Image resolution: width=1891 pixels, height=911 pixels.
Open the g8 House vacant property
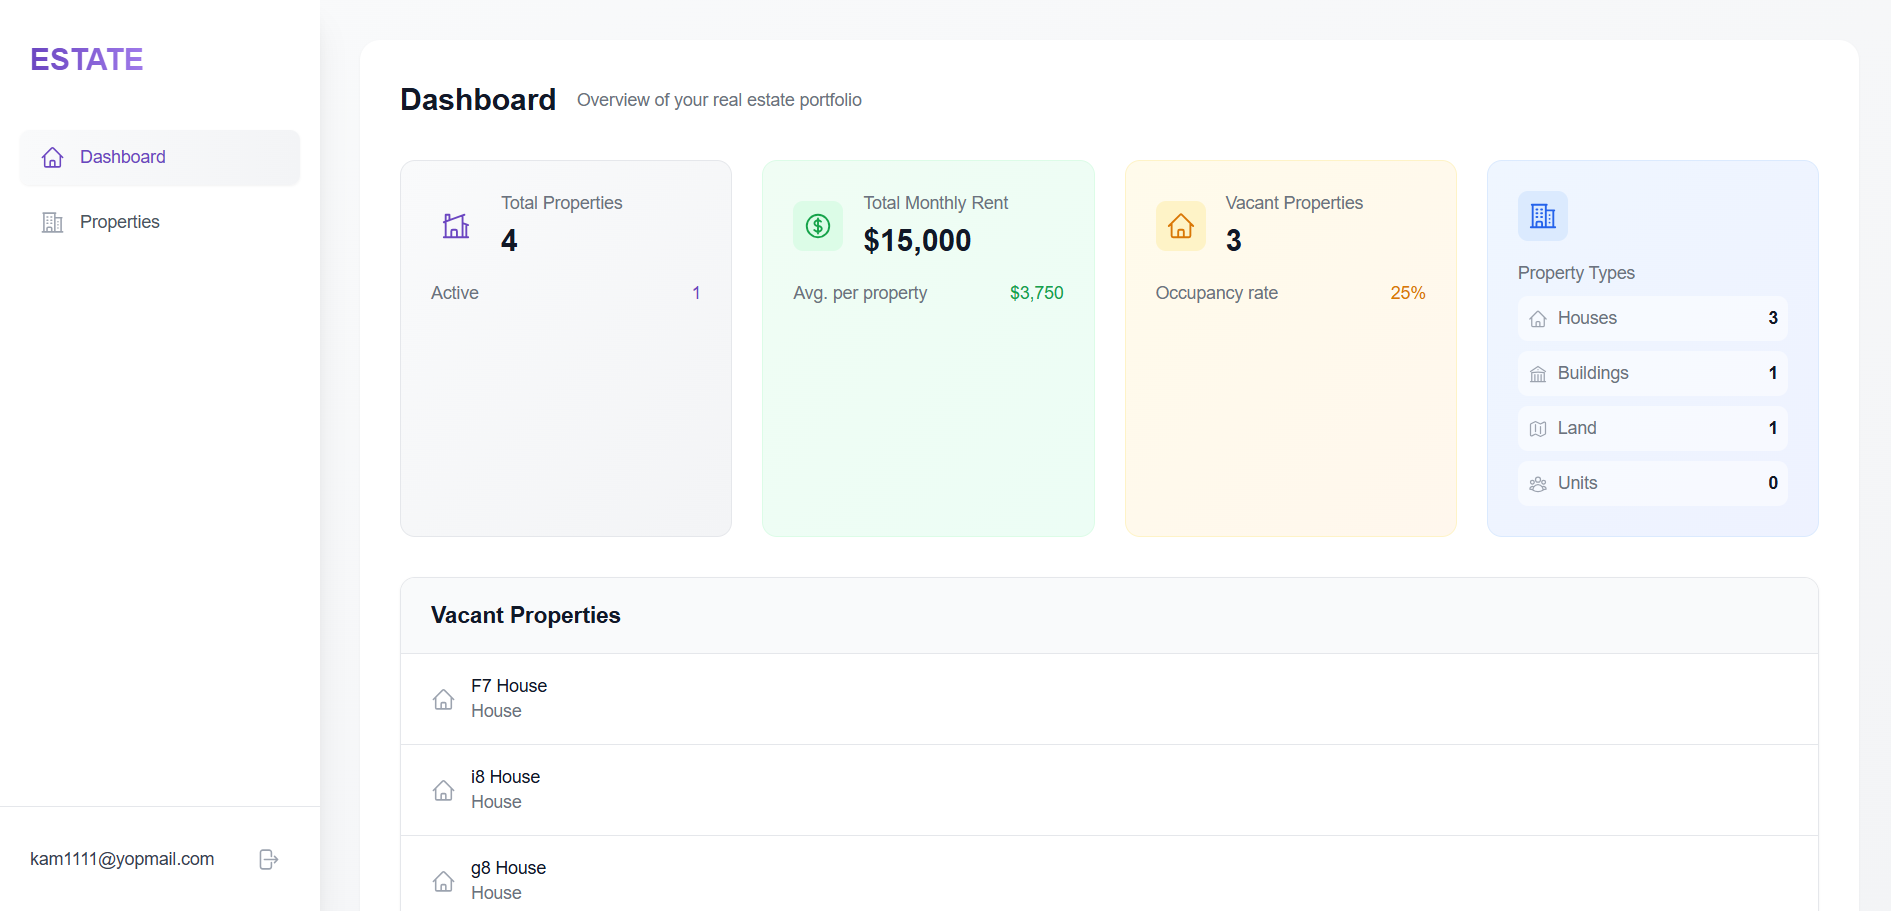click(x=1109, y=874)
